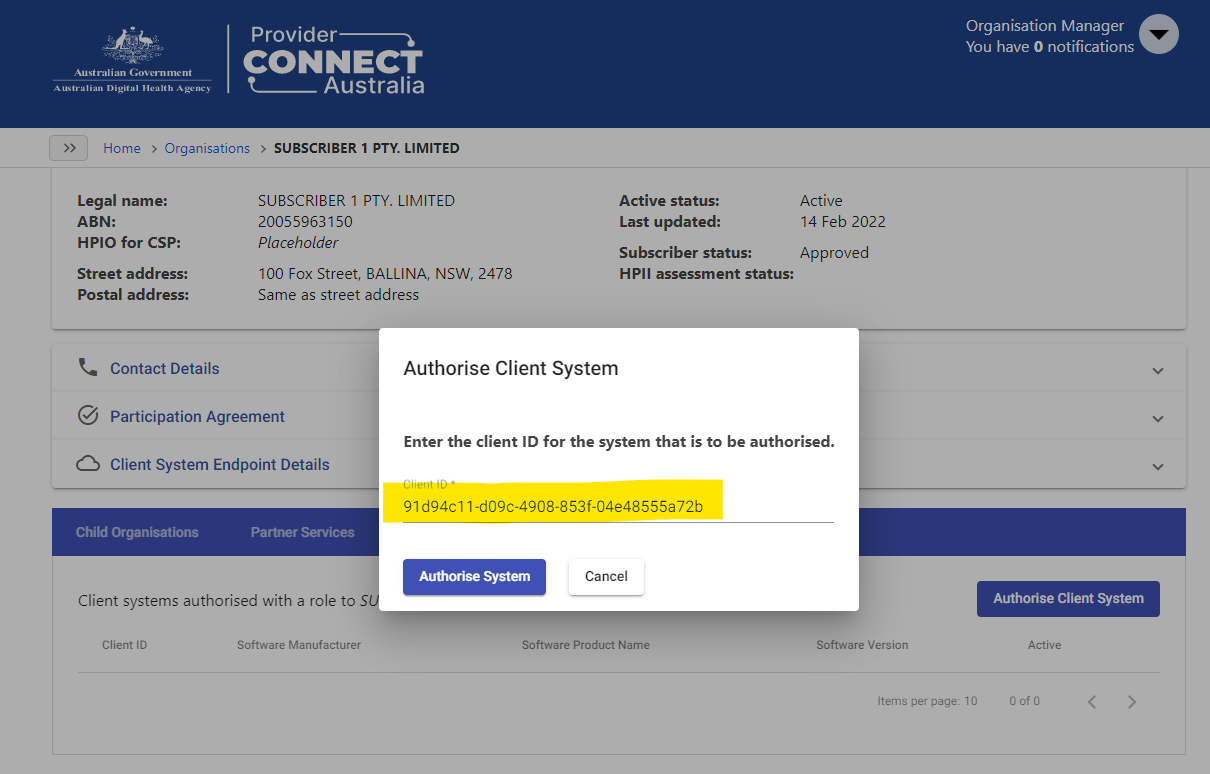The image size is (1210, 774).
Task: Expand the Participation Agreement section
Action: [x=1157, y=418]
